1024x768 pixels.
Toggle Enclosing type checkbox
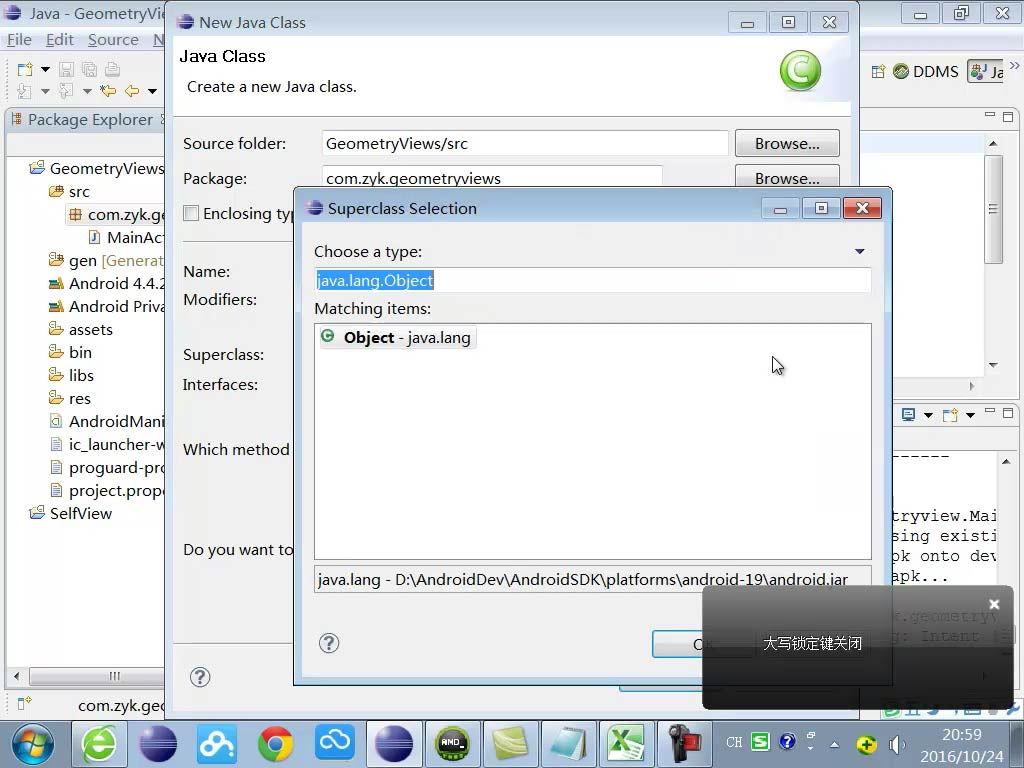pos(191,213)
